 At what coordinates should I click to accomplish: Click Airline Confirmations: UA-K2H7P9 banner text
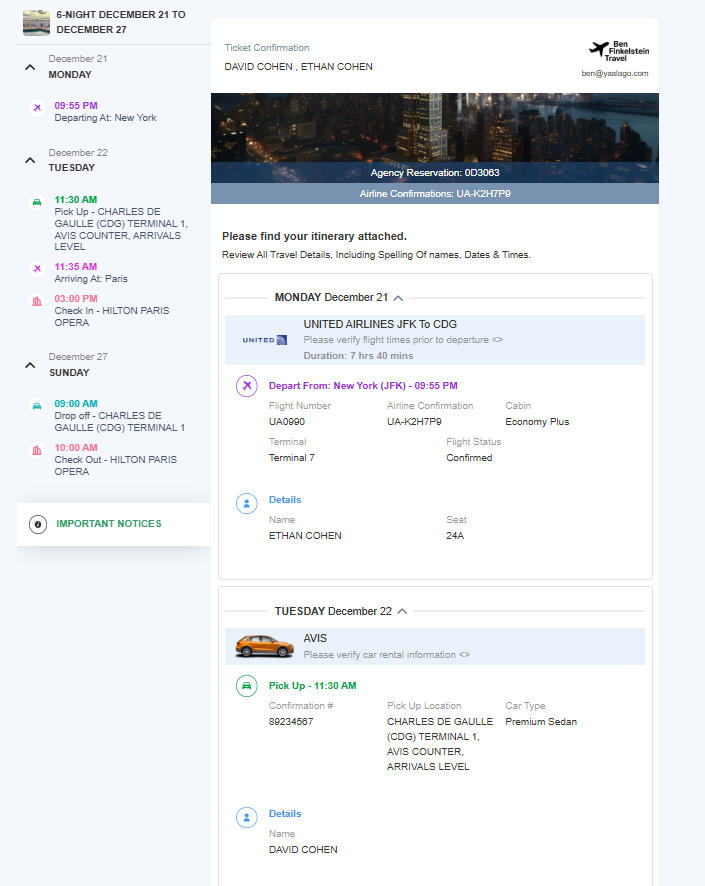click(435, 194)
